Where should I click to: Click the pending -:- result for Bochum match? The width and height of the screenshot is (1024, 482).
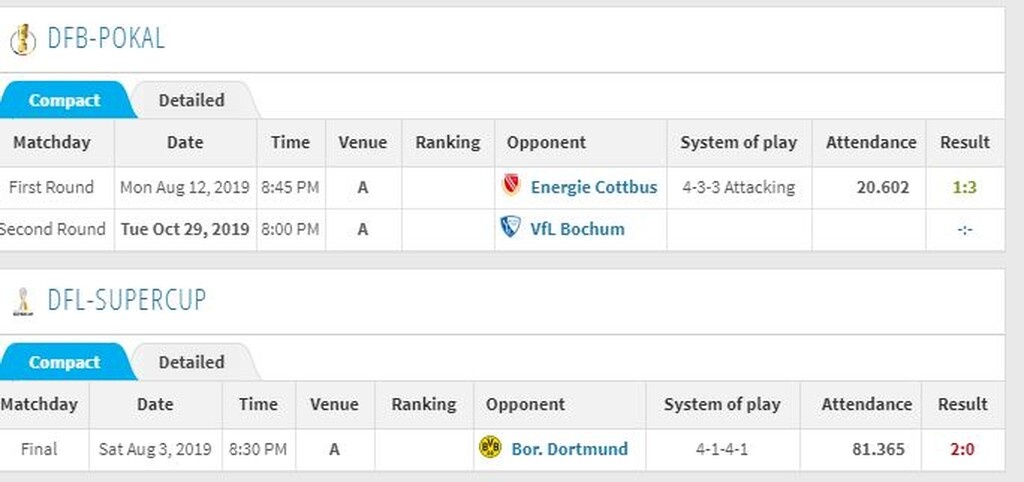click(x=964, y=229)
